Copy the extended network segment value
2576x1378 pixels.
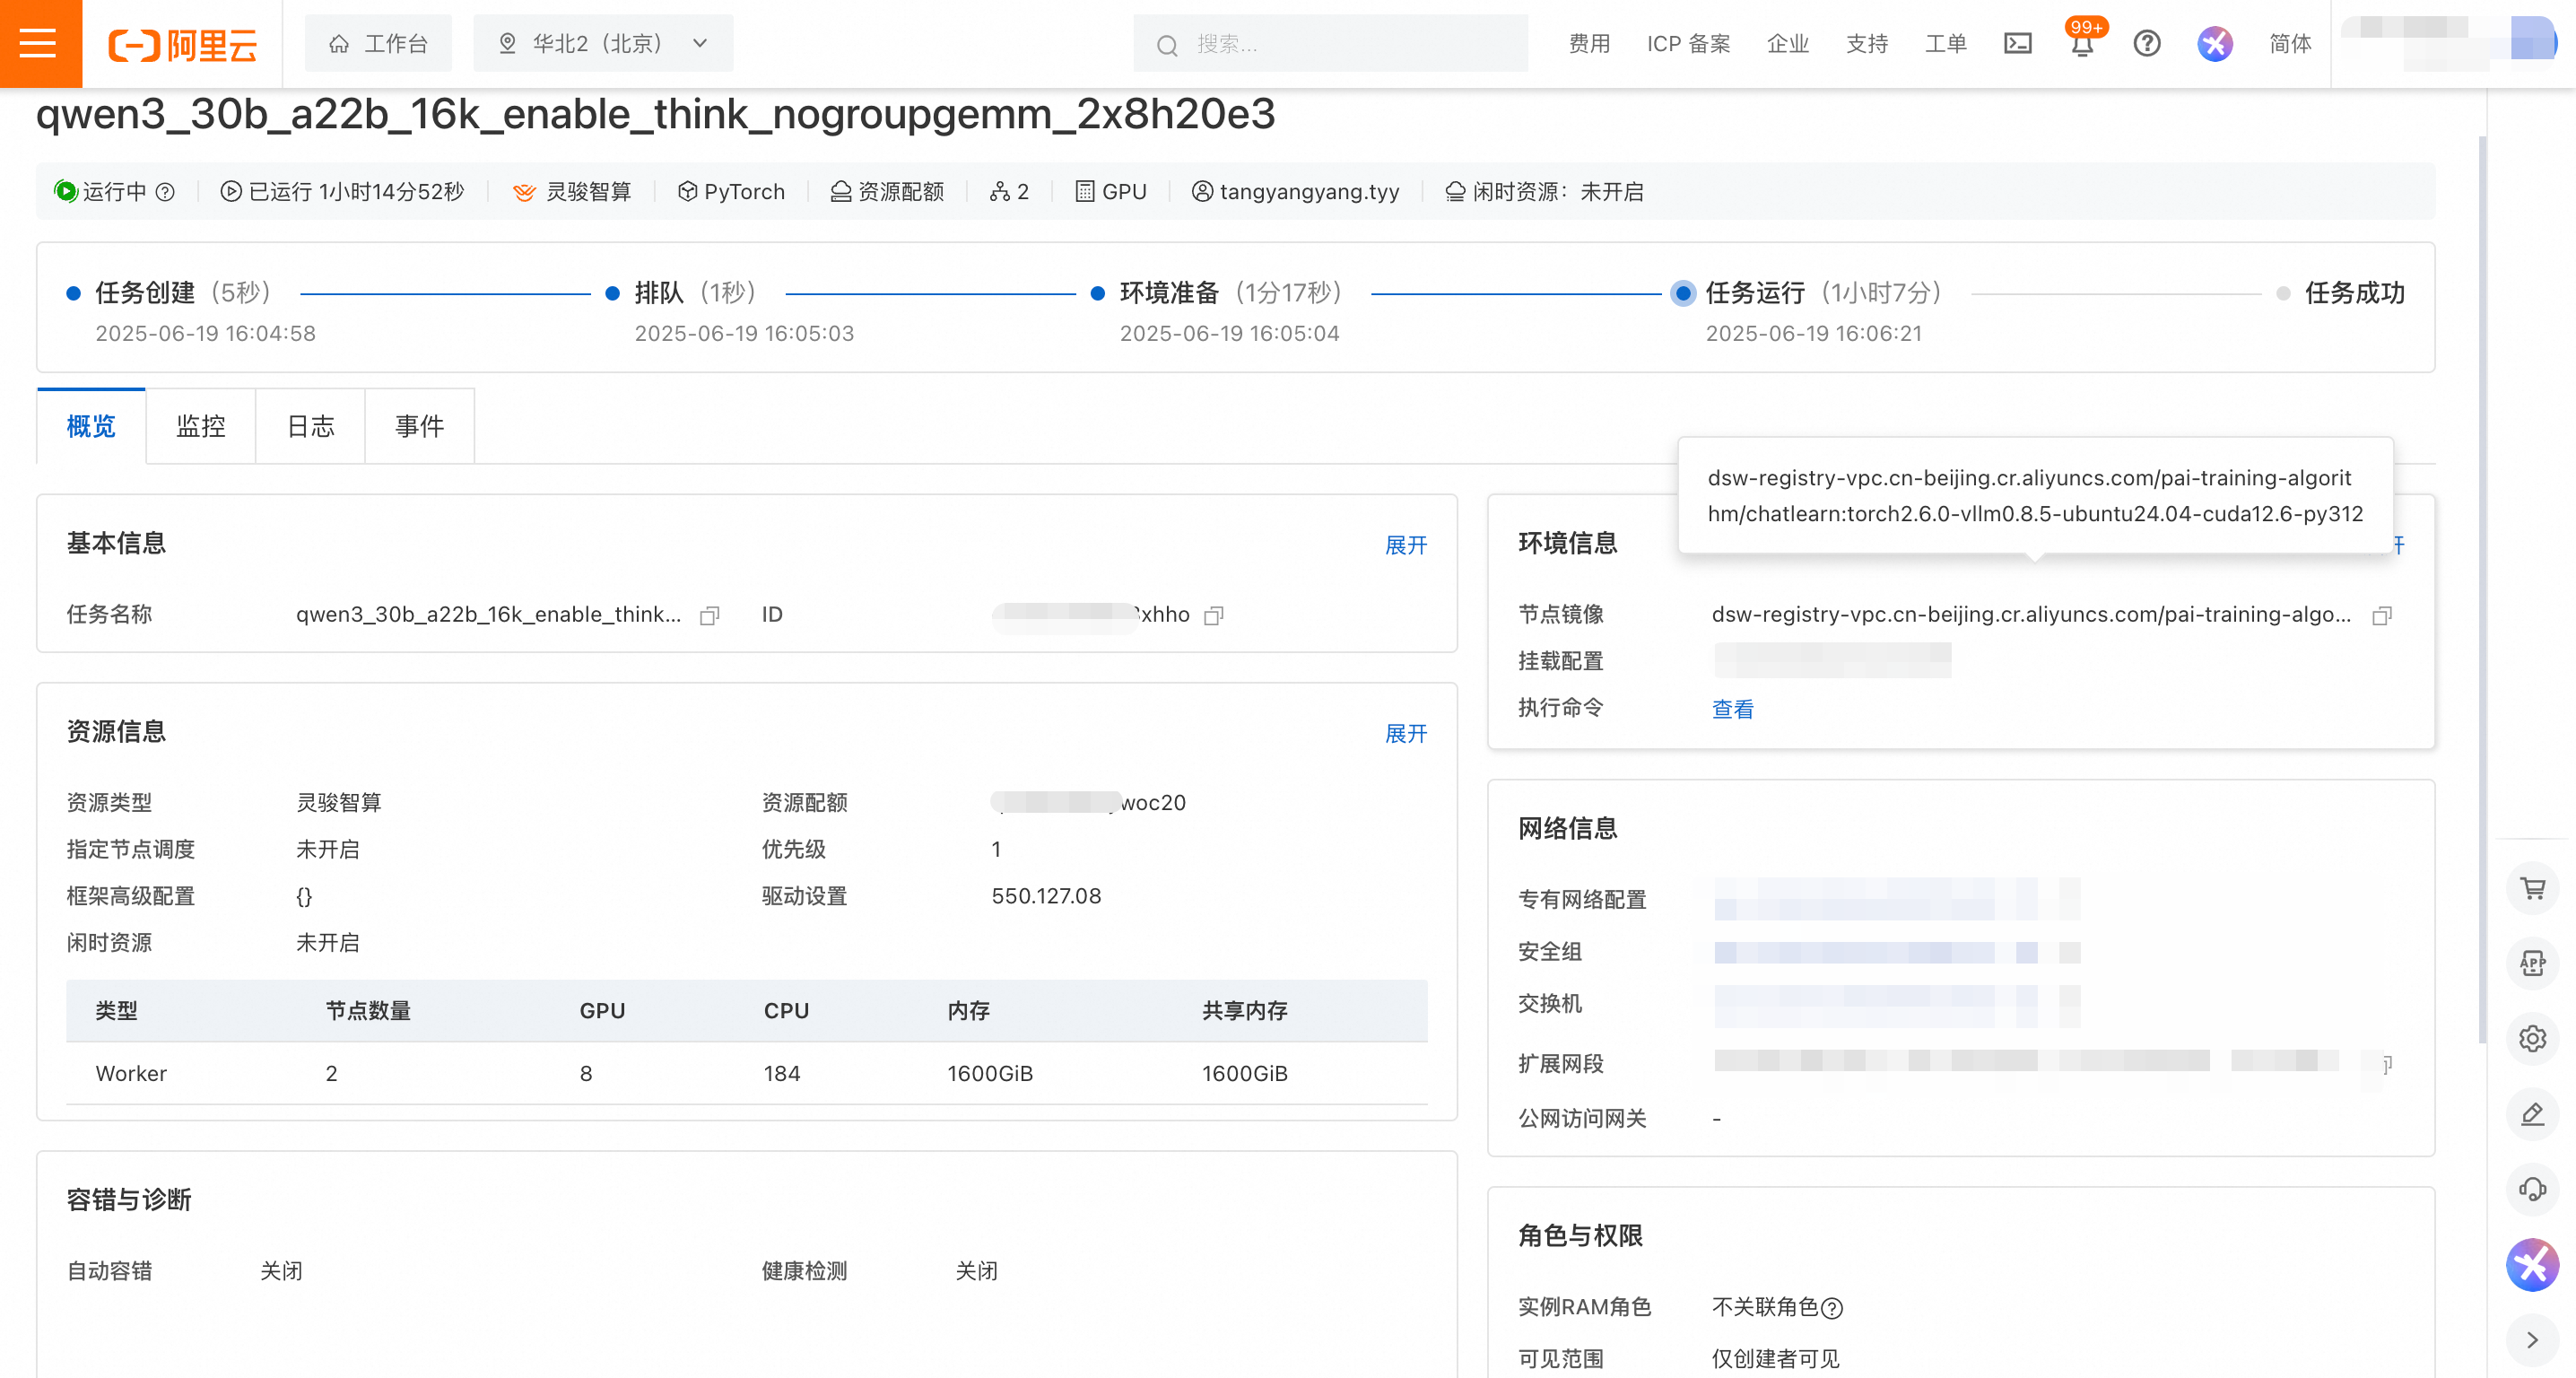tap(2385, 1063)
